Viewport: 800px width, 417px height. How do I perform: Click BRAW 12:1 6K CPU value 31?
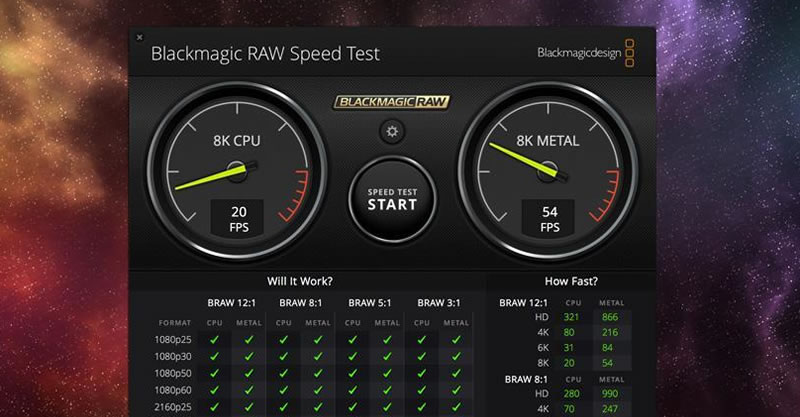pos(568,348)
